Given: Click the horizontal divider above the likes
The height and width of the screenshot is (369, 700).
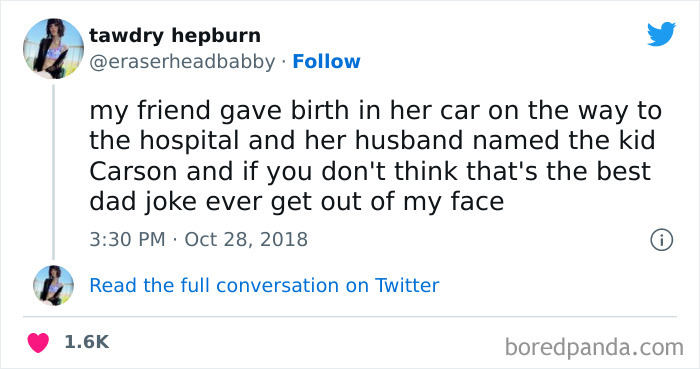Looking at the screenshot, I should click(350, 317).
